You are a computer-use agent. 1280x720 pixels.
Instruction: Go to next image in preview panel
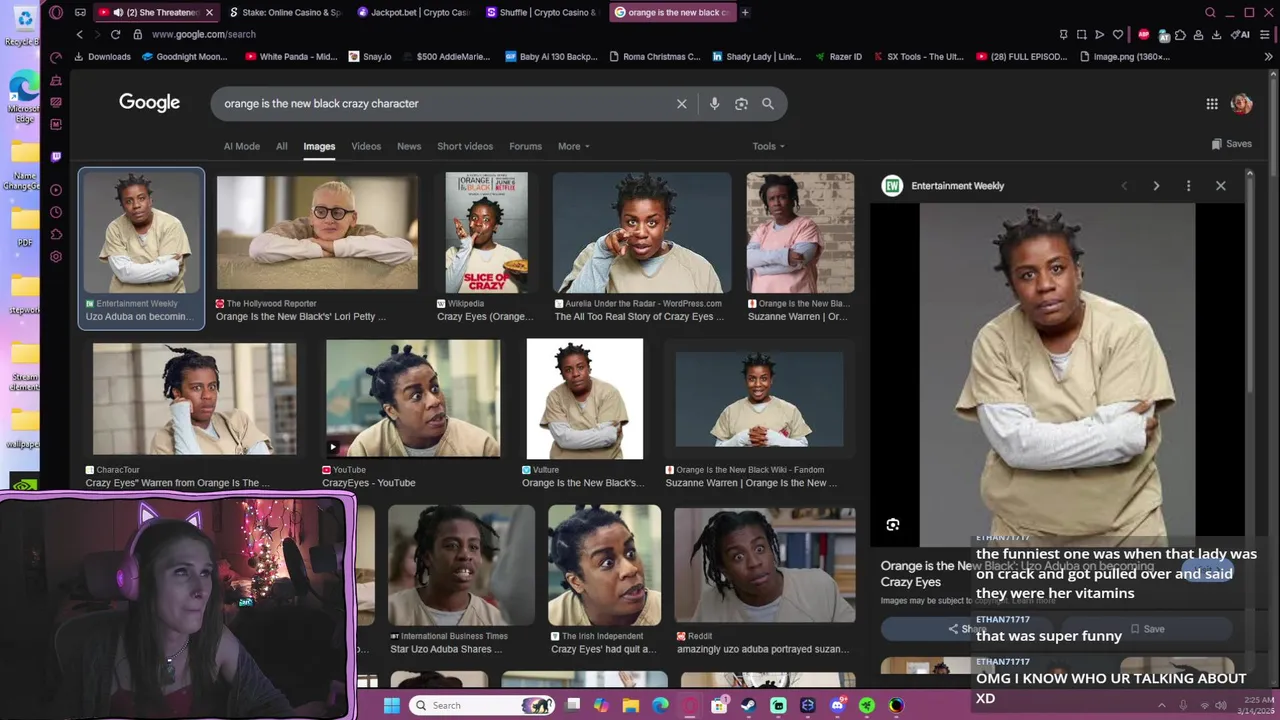click(1156, 186)
